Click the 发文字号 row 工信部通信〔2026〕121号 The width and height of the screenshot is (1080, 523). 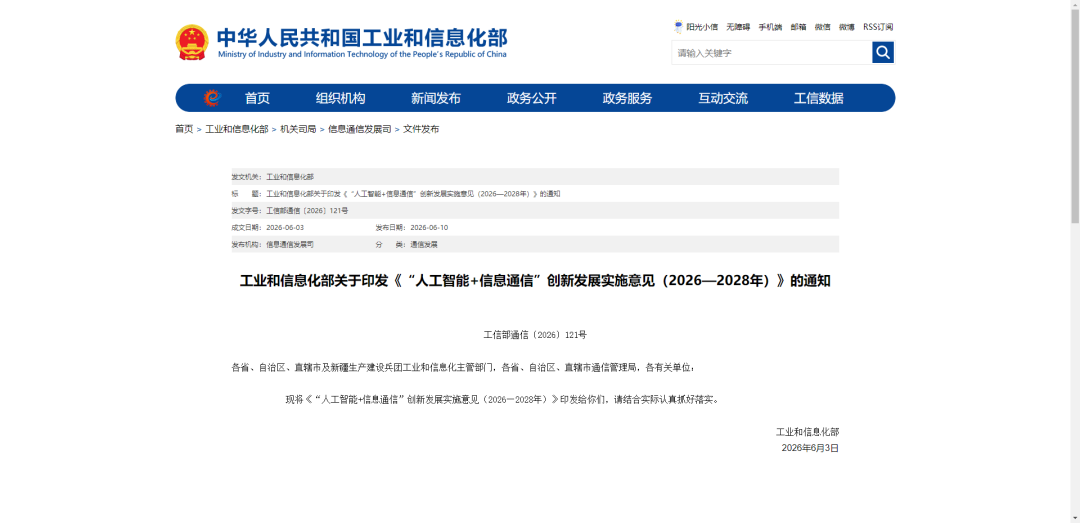click(x=535, y=210)
